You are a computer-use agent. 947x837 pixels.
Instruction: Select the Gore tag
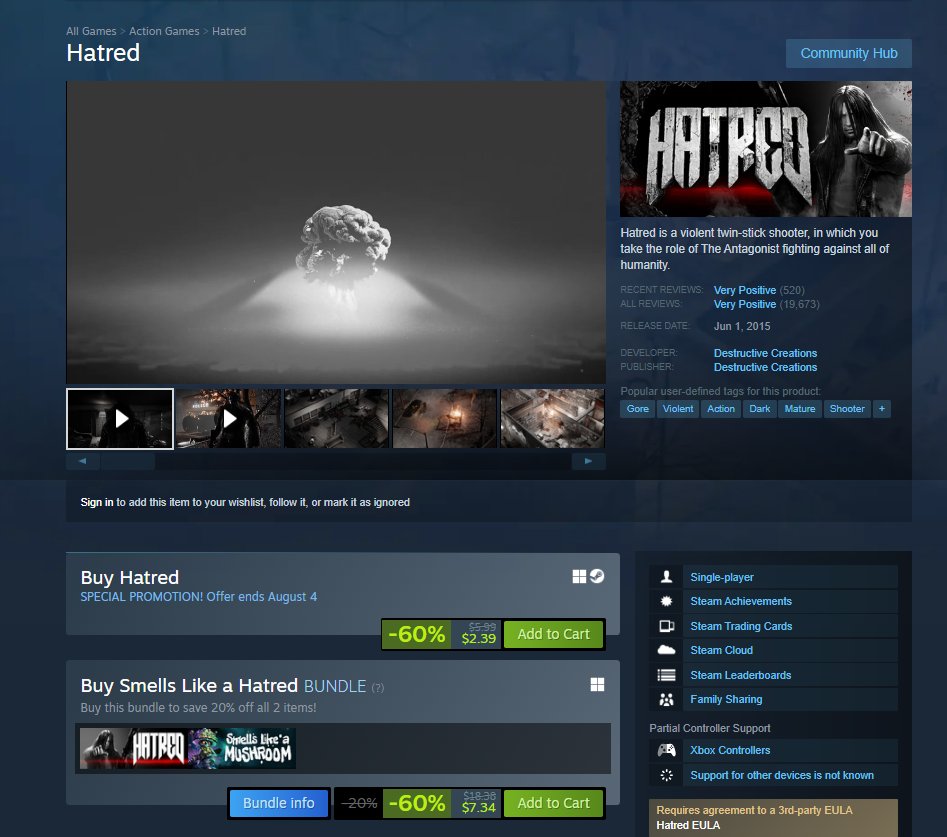[x=638, y=409]
